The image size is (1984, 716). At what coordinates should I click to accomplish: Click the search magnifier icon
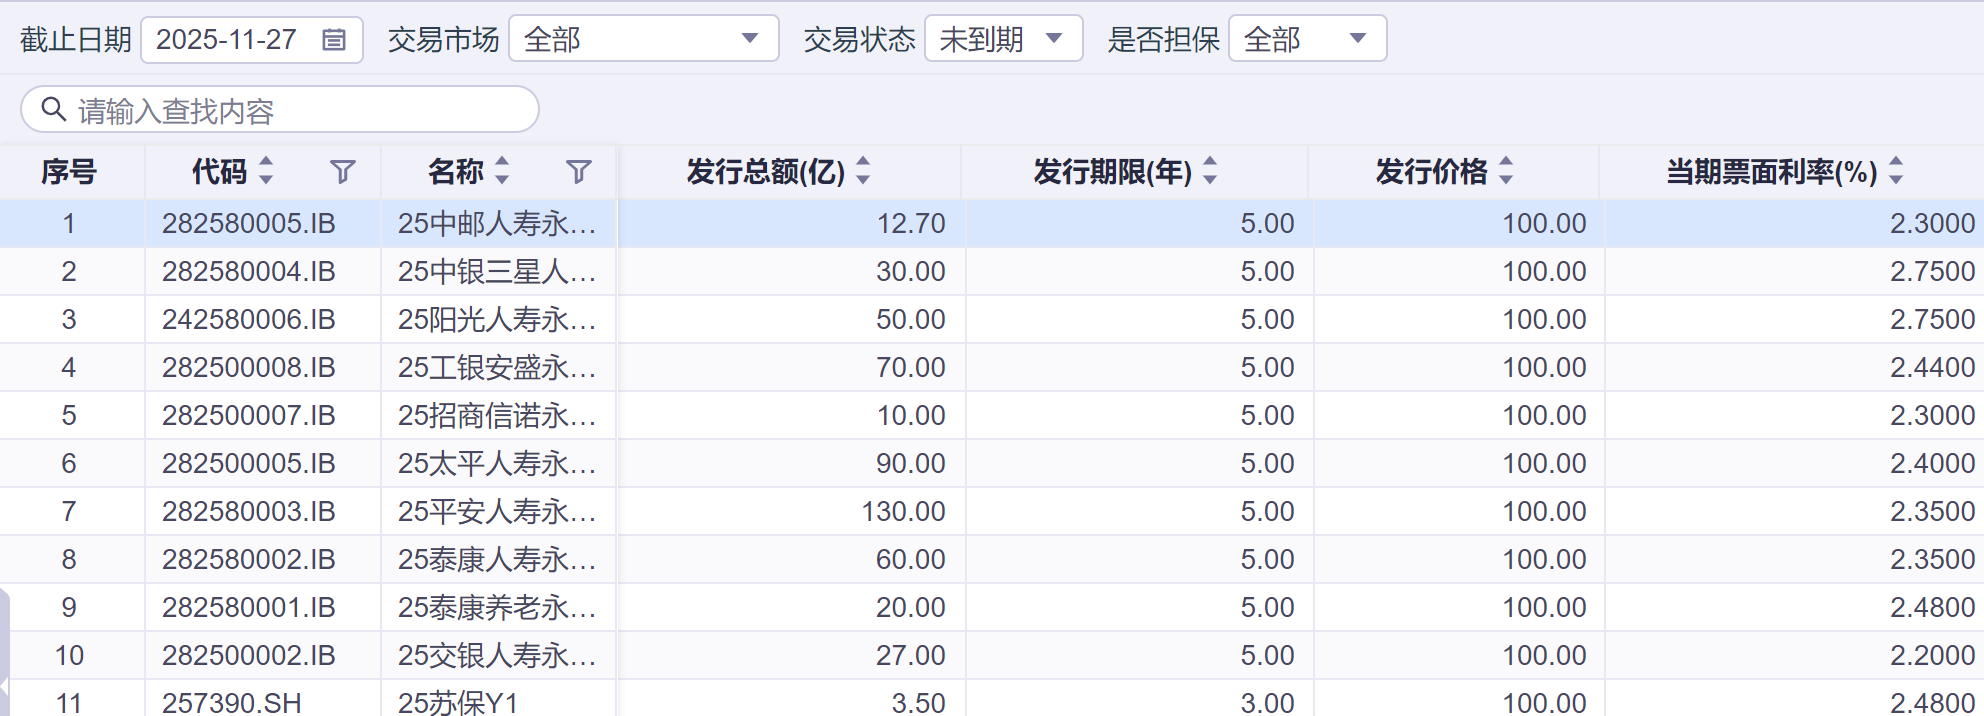click(x=54, y=109)
